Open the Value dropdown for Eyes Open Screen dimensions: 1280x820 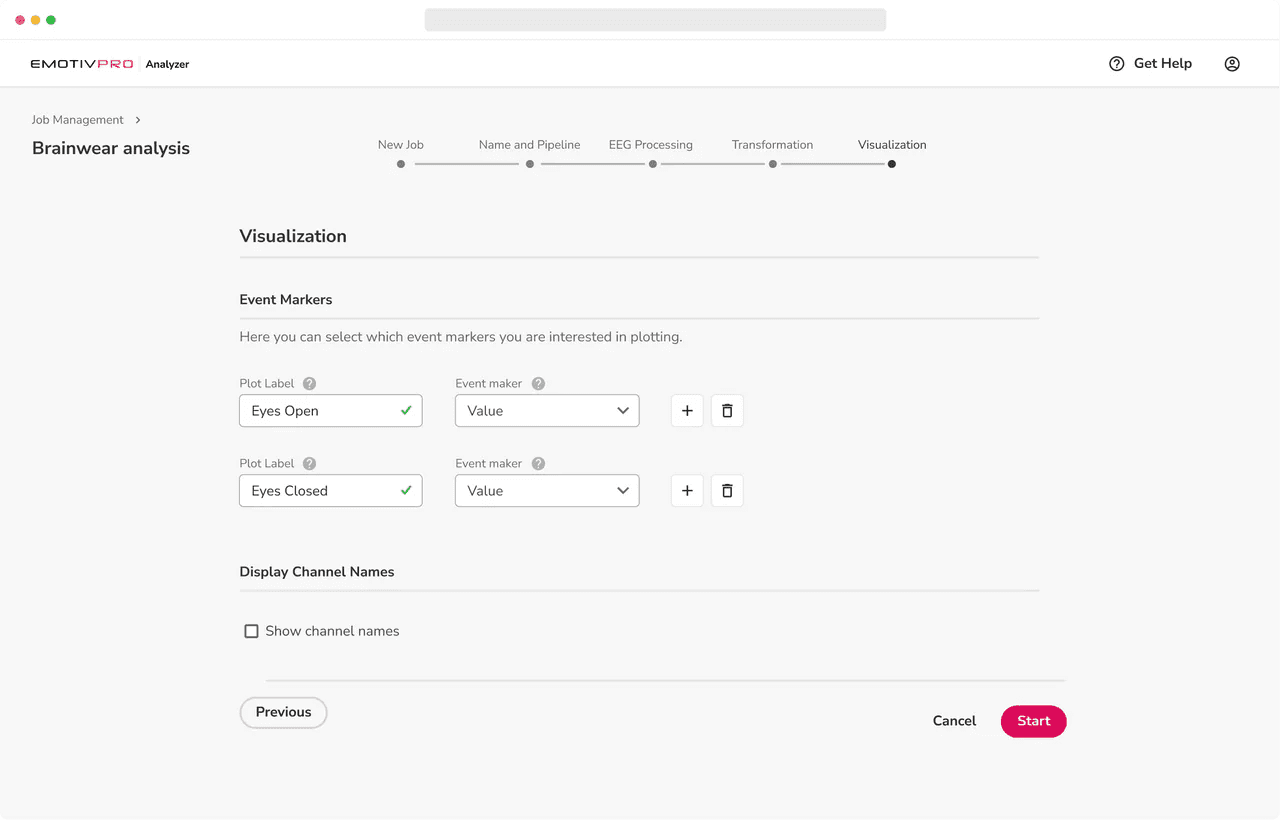tap(547, 410)
